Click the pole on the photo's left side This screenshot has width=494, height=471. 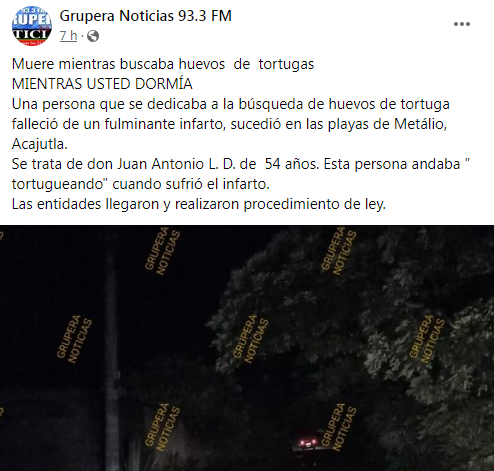pos(112,360)
